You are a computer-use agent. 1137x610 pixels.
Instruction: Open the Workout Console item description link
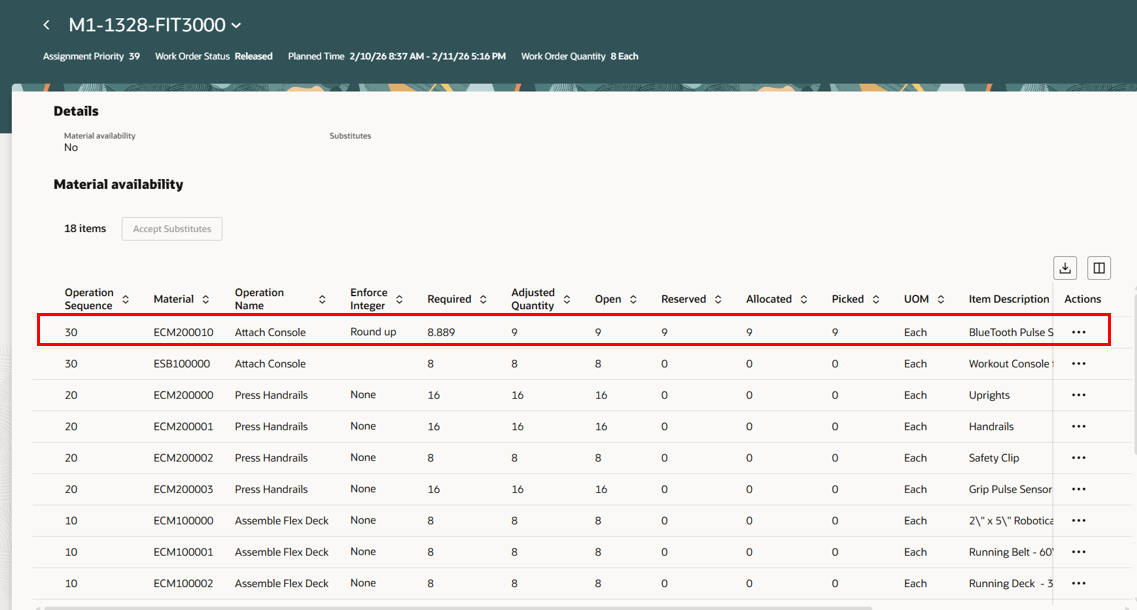tap(1012, 363)
